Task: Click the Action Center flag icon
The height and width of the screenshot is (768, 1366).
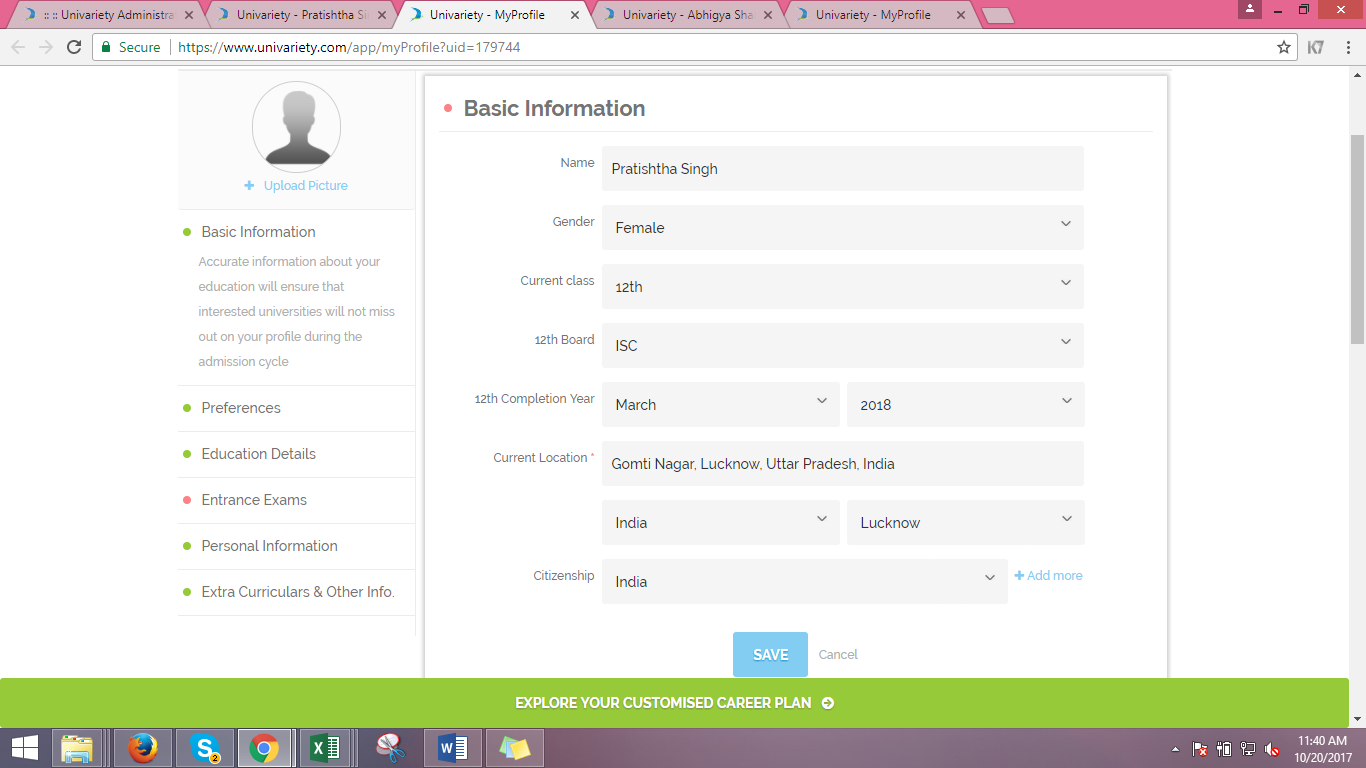Action: 1200,749
